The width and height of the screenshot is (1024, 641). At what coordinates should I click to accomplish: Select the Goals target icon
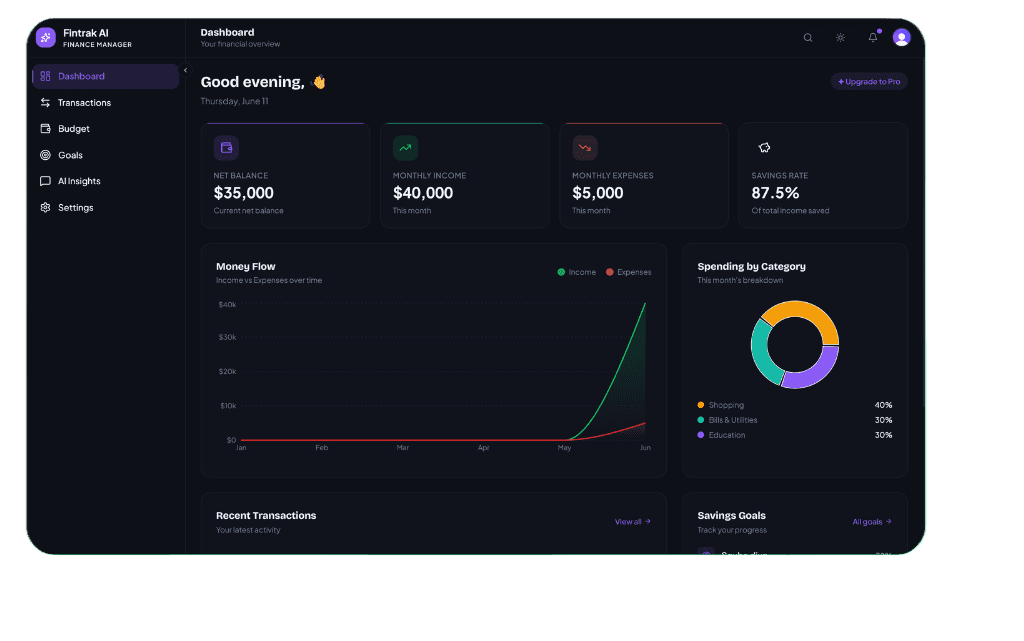click(x=45, y=155)
